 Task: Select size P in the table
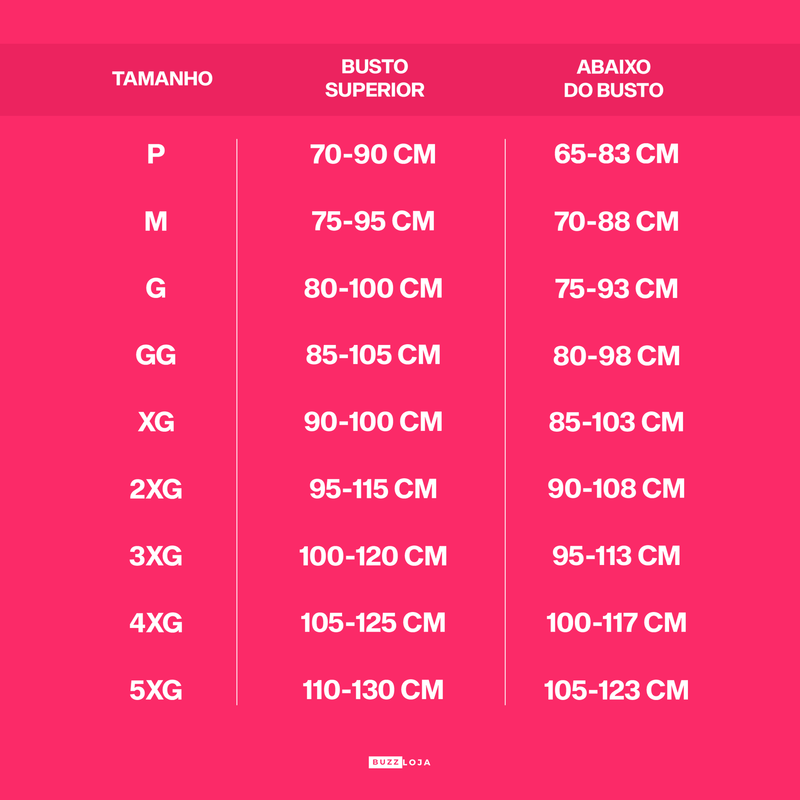pos(156,155)
